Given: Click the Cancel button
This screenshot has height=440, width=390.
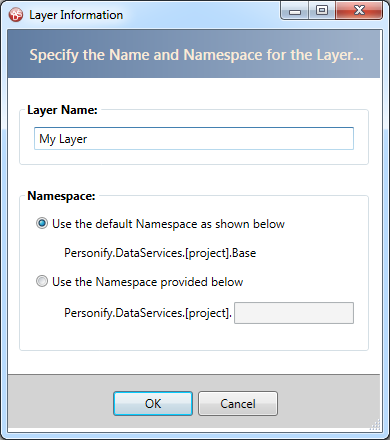Looking at the screenshot, I should pyautogui.click(x=238, y=403).
